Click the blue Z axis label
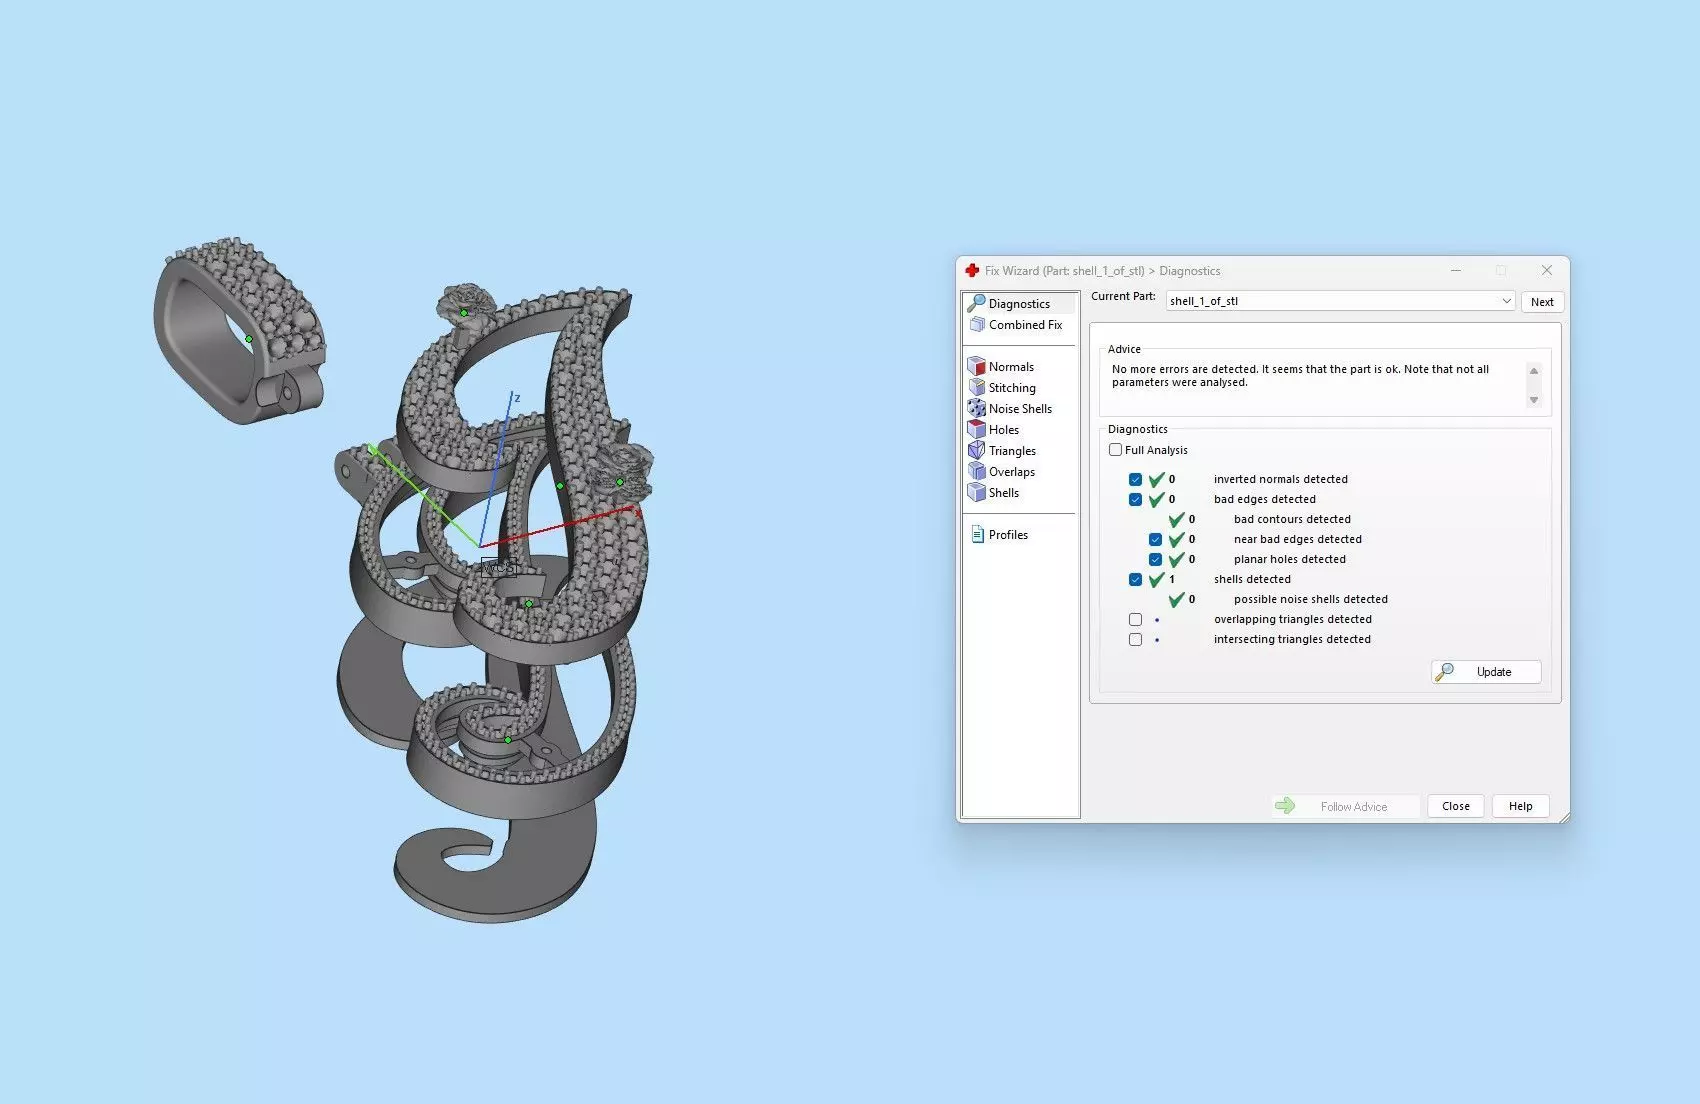The width and height of the screenshot is (1700, 1104). pos(517,398)
